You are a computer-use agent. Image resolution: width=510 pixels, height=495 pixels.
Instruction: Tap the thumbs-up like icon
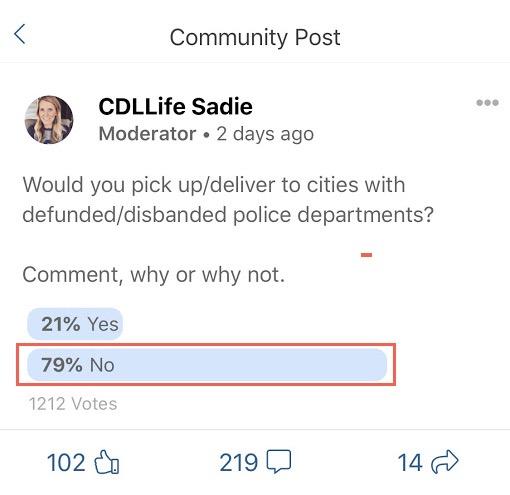pos(107,462)
